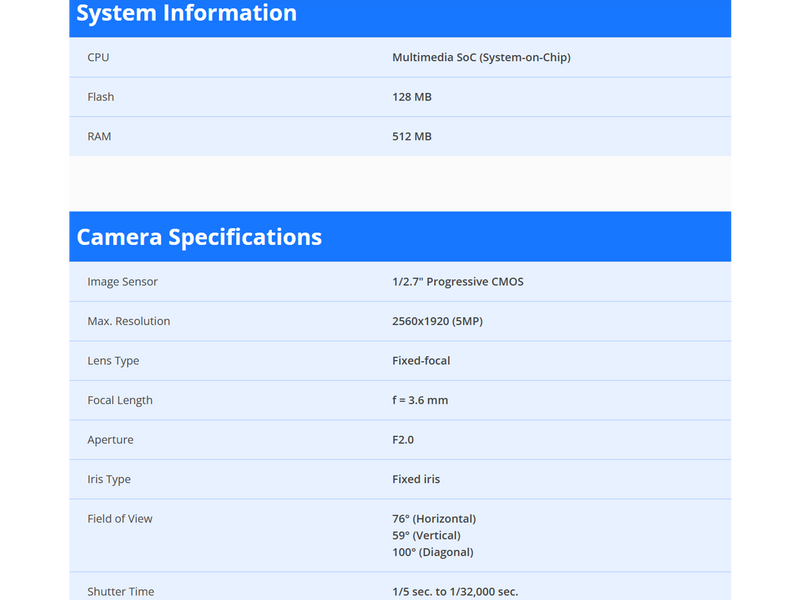Viewport: 800px width, 600px height.
Task: Click the System Information section header
Action: pyautogui.click(x=187, y=14)
